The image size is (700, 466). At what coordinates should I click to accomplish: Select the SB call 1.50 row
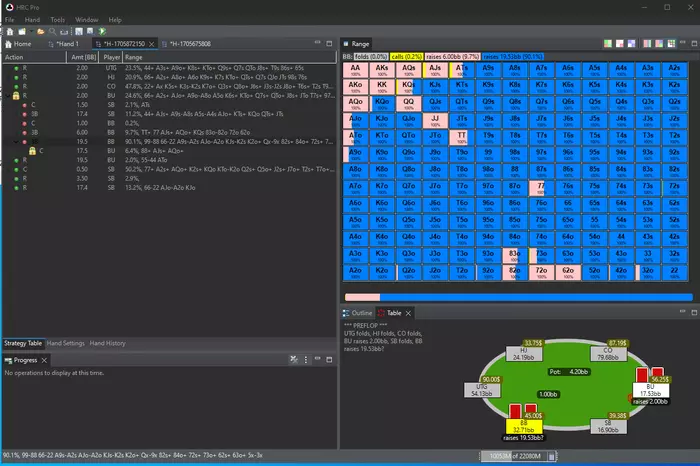click(x=169, y=105)
